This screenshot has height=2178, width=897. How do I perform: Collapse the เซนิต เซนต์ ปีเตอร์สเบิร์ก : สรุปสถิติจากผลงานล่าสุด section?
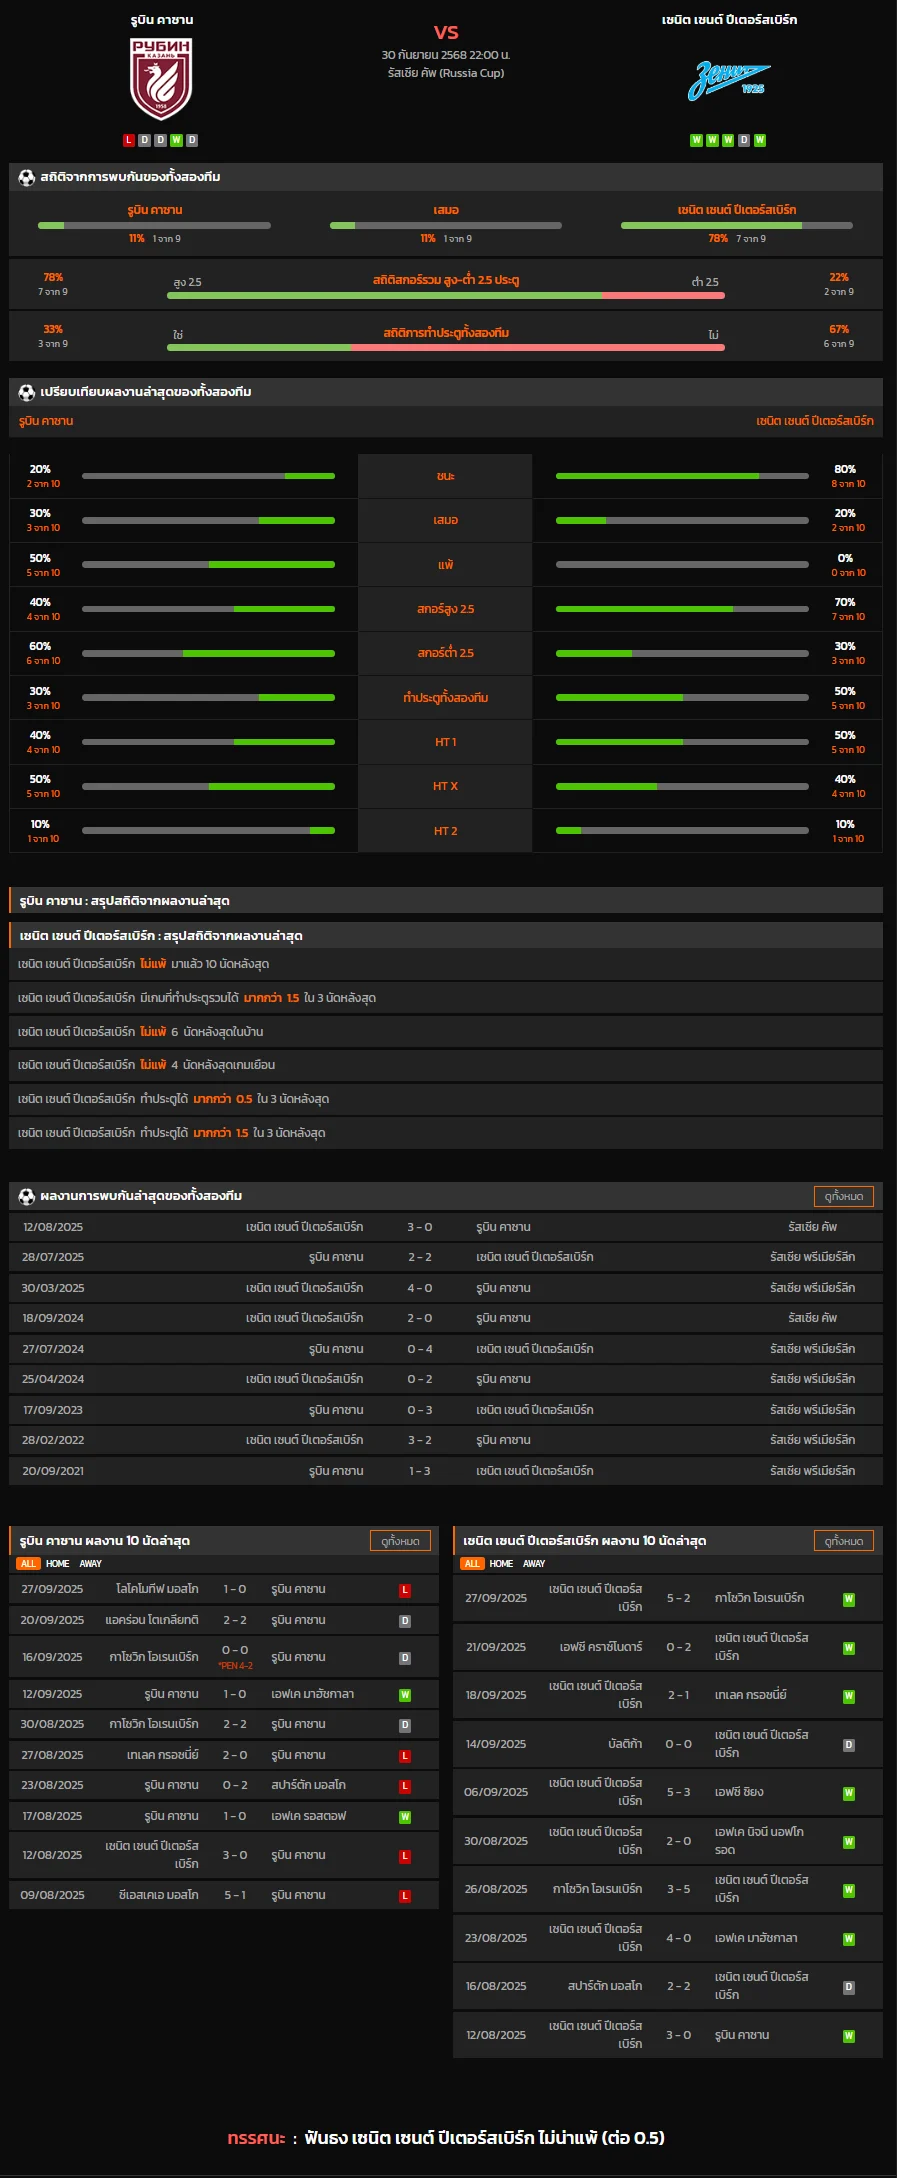pyautogui.click(x=446, y=936)
